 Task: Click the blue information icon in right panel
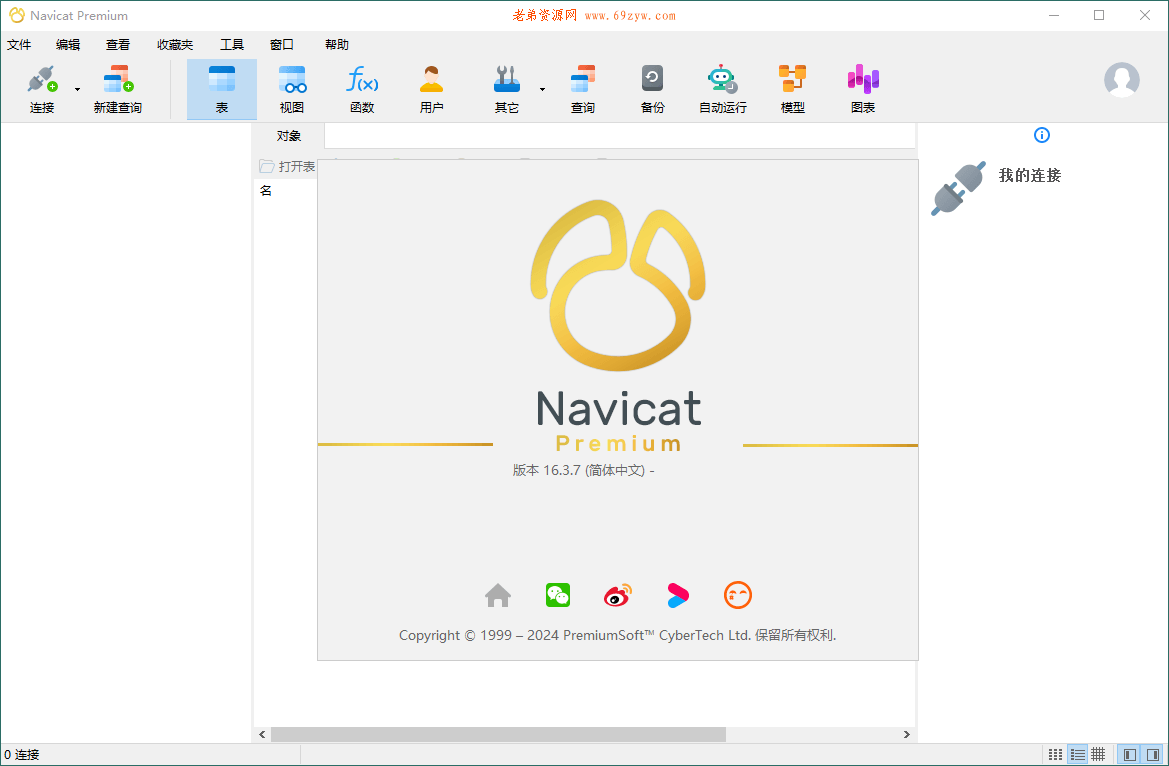pos(1042,135)
